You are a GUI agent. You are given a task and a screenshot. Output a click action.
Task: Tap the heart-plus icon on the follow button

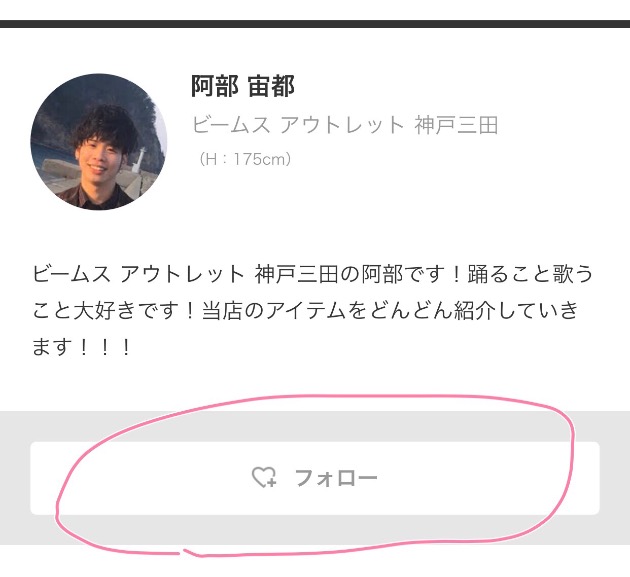[x=264, y=477]
